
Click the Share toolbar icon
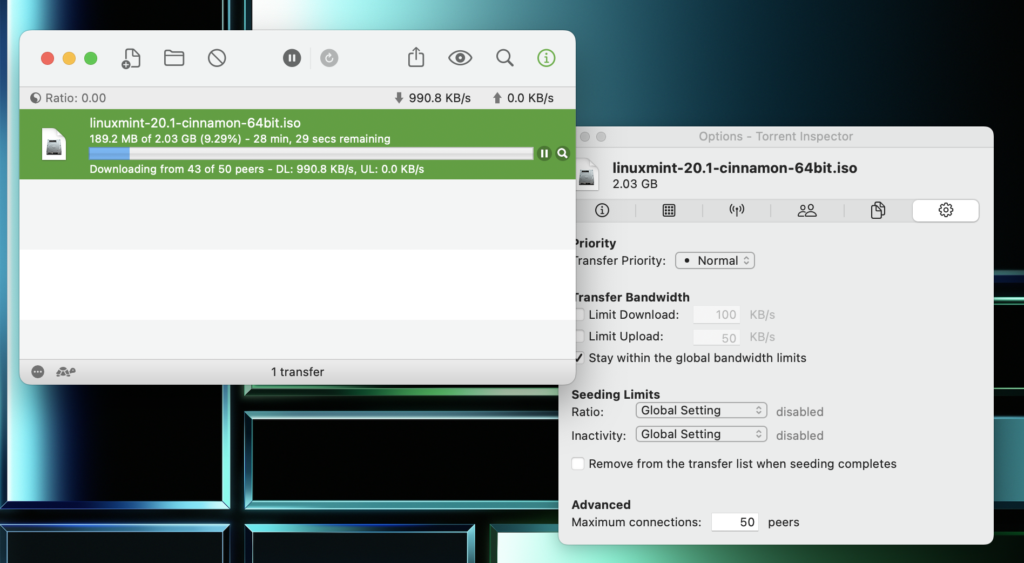click(416, 57)
